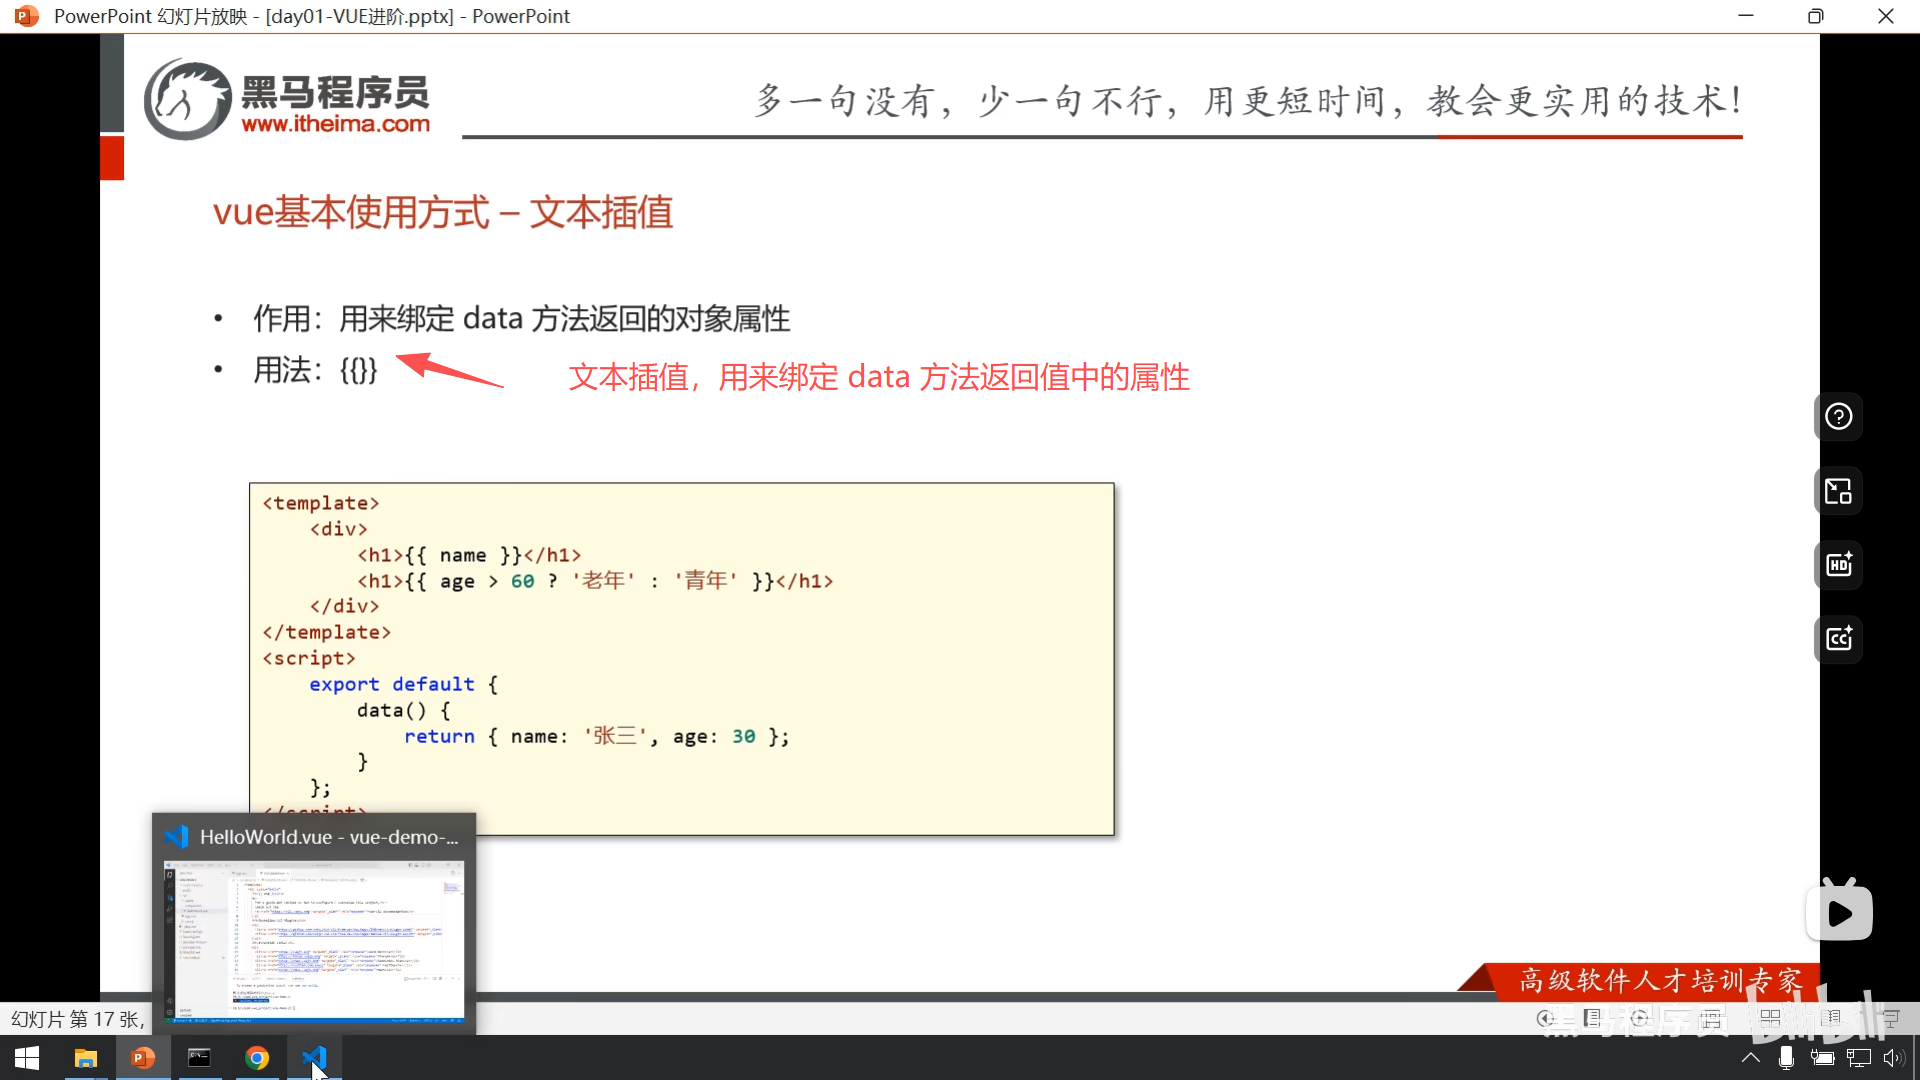Toggle HD quality enhancement
Image resolution: width=1920 pixels, height=1080 pixels.
click(x=1838, y=565)
